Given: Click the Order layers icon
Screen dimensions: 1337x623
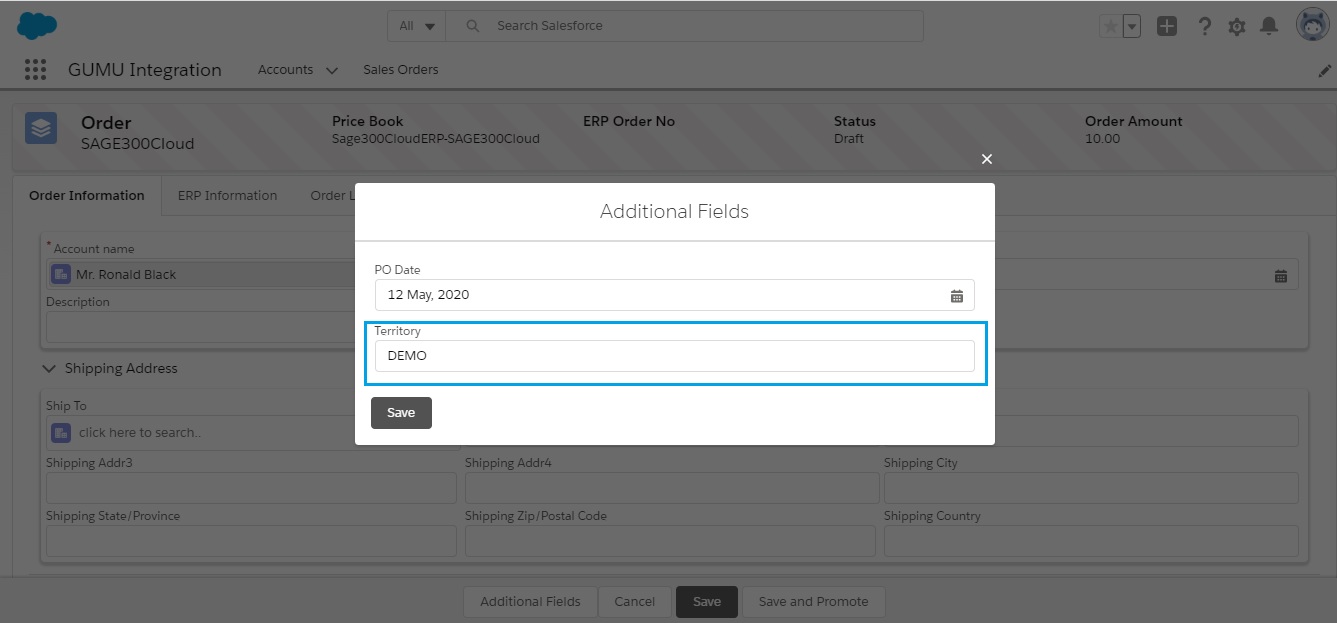Looking at the screenshot, I should [x=41, y=128].
